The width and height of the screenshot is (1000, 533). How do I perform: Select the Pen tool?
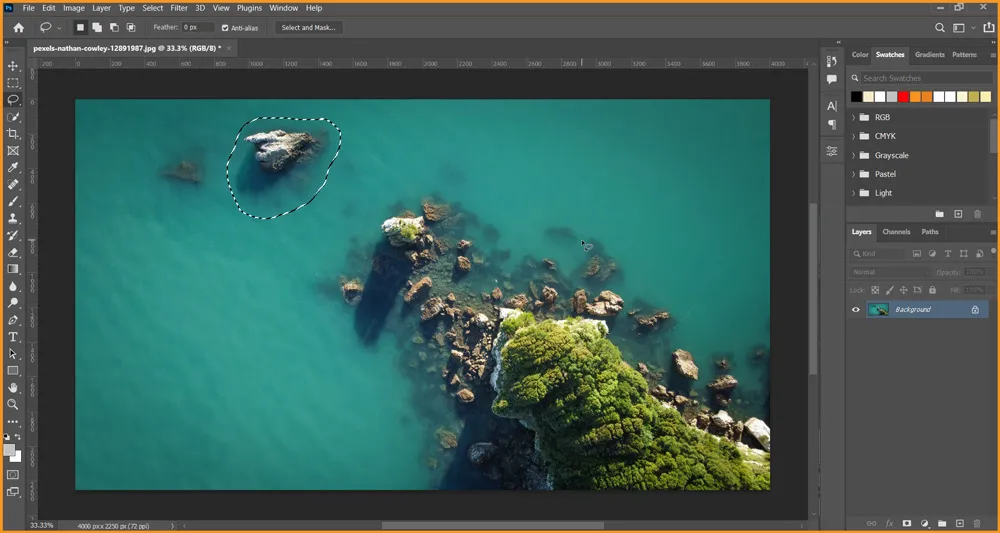tap(13, 320)
